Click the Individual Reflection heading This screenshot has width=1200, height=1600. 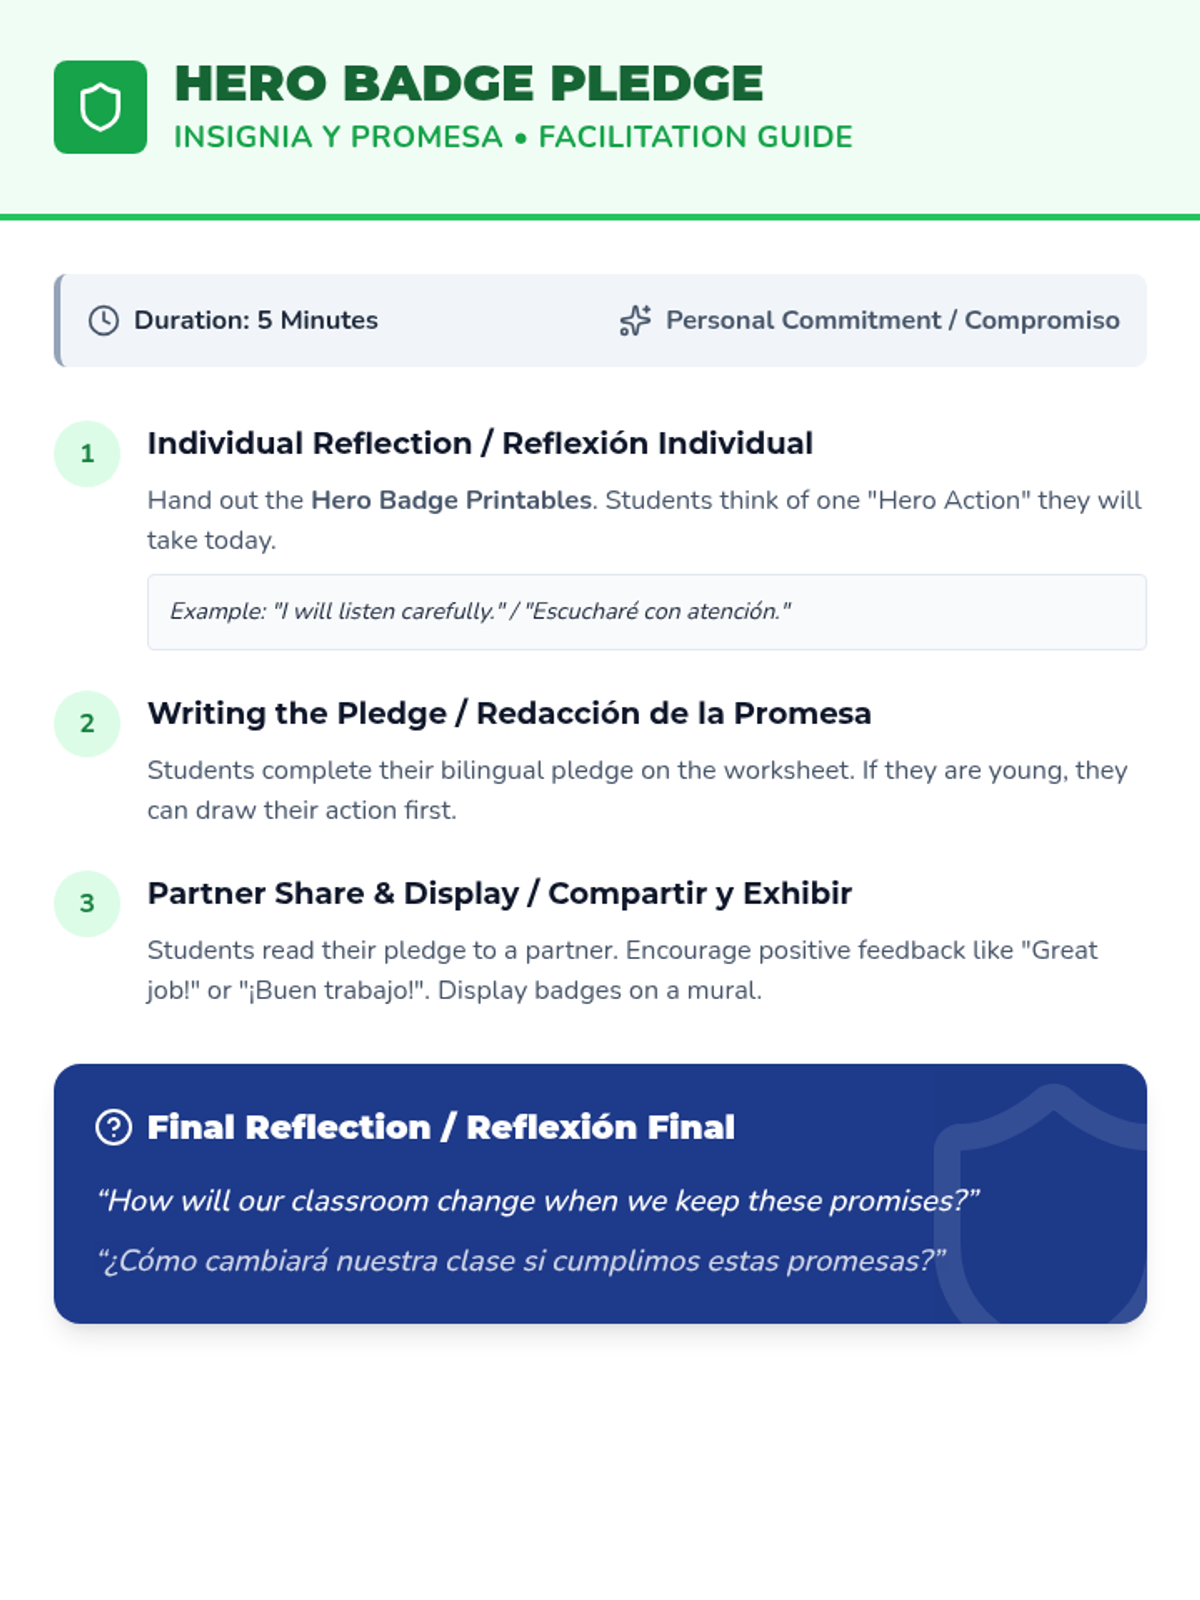[480, 443]
